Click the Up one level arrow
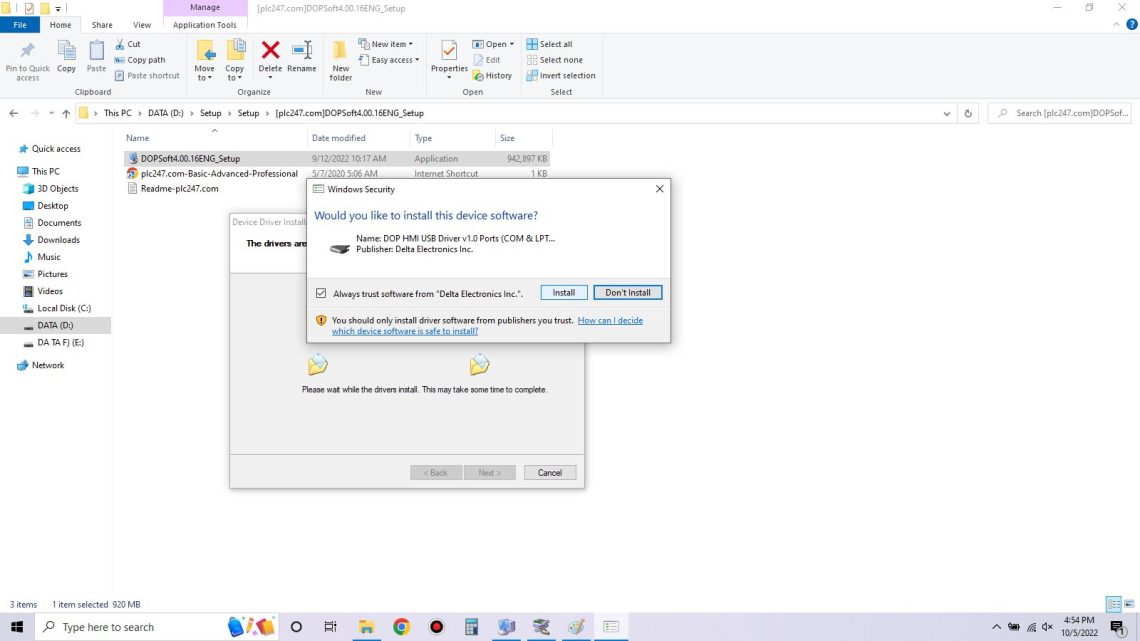Image resolution: width=1140 pixels, height=641 pixels. pyautogui.click(x=66, y=113)
